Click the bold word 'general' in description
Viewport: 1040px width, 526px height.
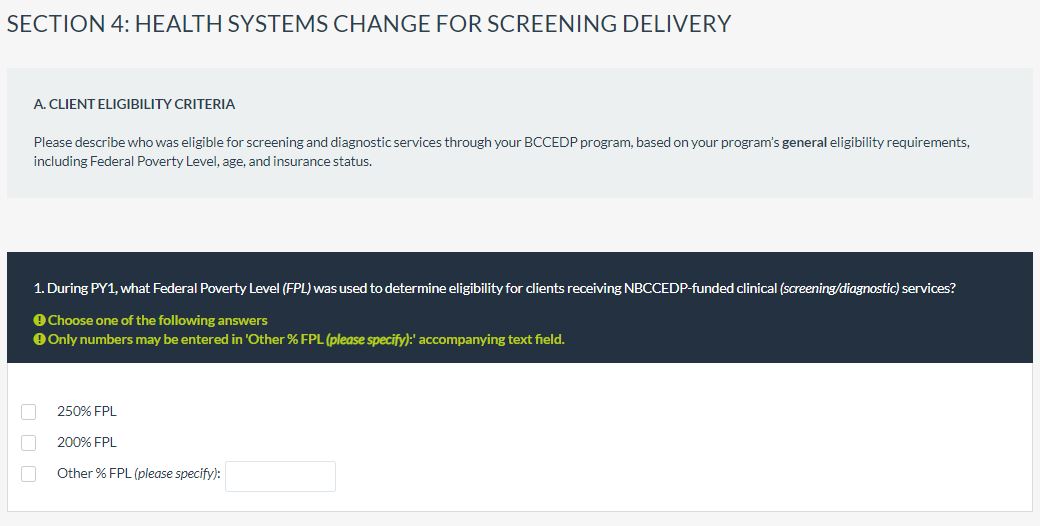point(804,142)
